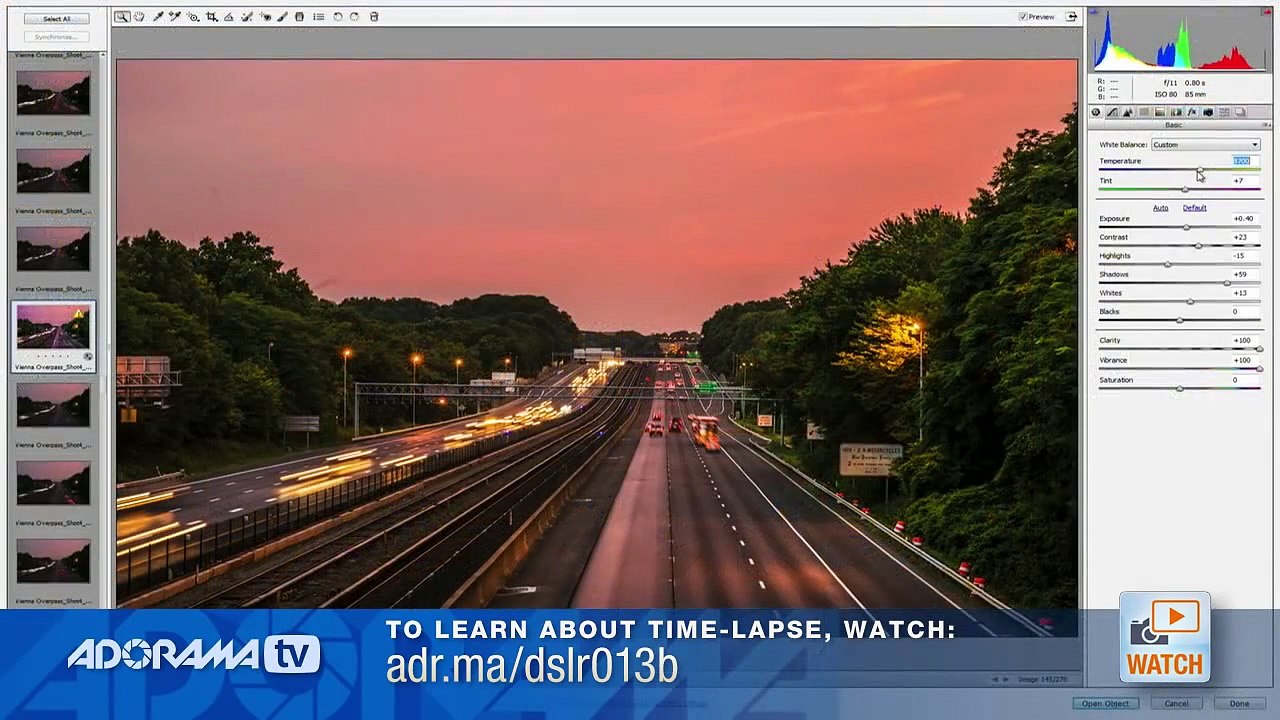This screenshot has height=720, width=1280.
Task: Click the Saturation slider handle
Action: [x=1180, y=389]
